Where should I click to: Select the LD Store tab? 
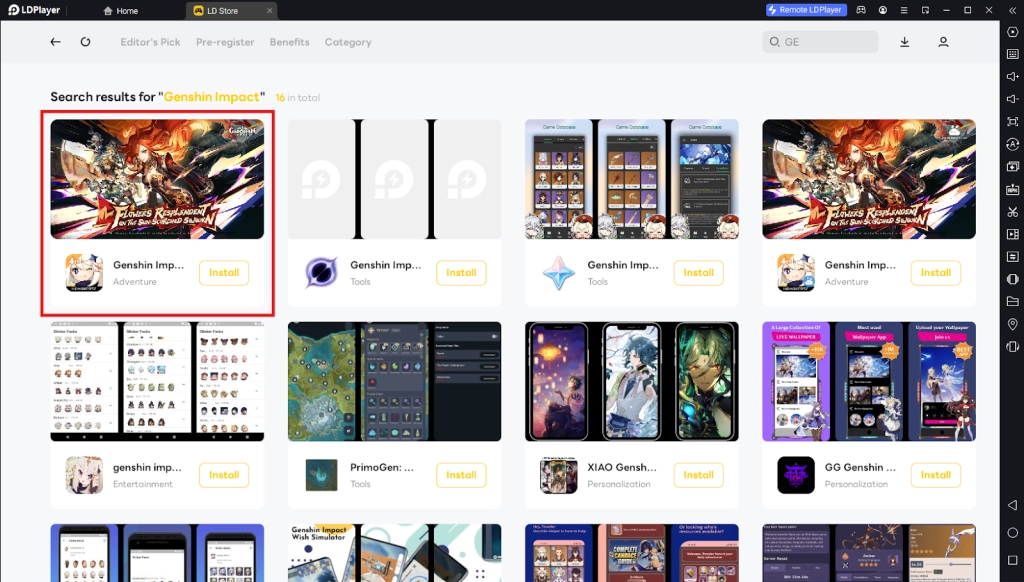click(222, 10)
